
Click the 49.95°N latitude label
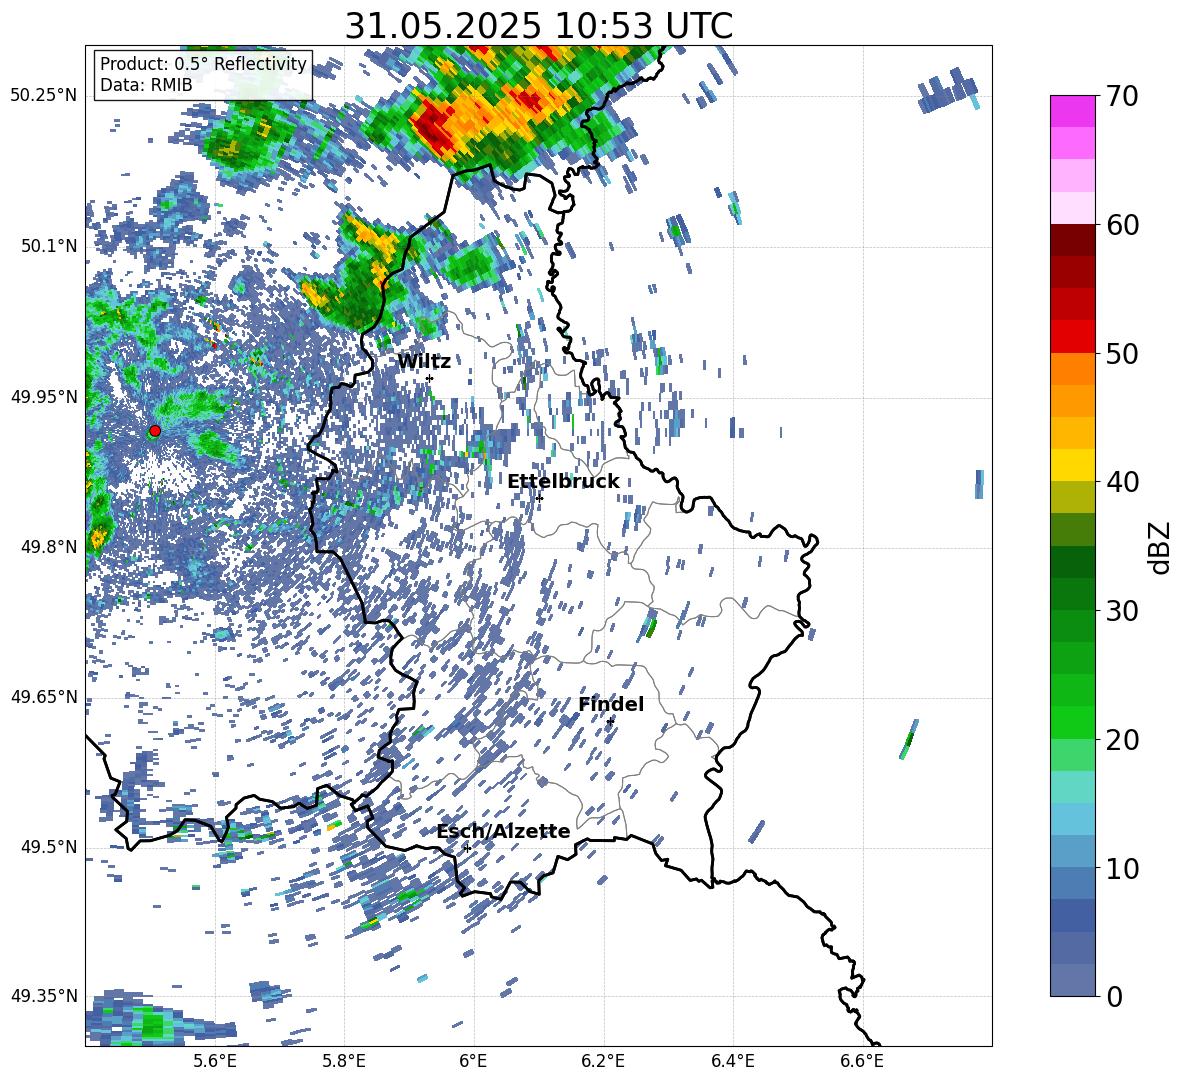(44, 396)
